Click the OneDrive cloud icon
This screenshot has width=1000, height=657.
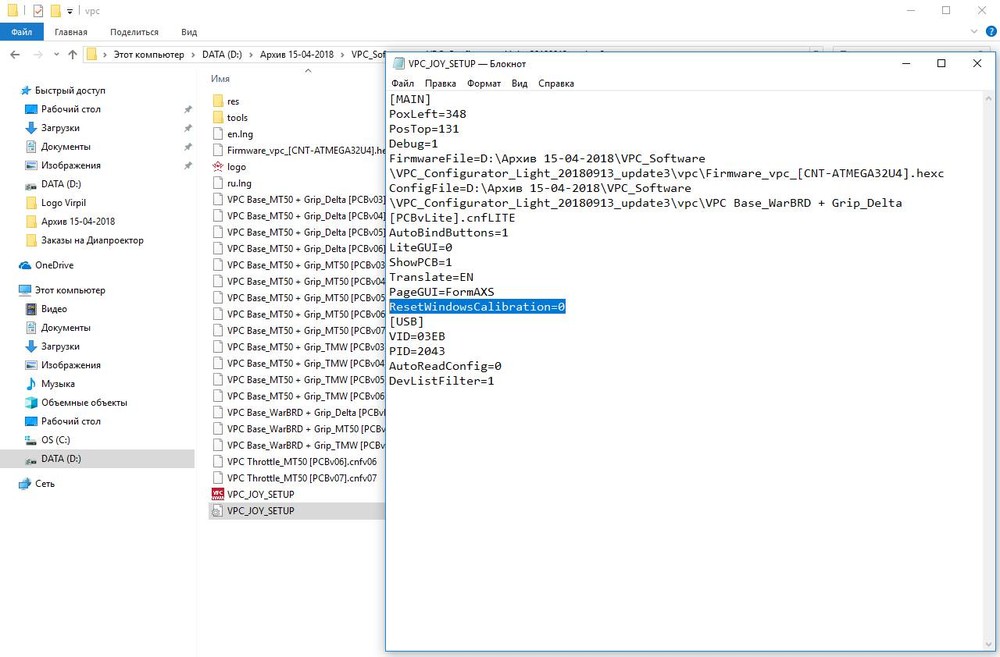pyautogui.click(x=26, y=265)
